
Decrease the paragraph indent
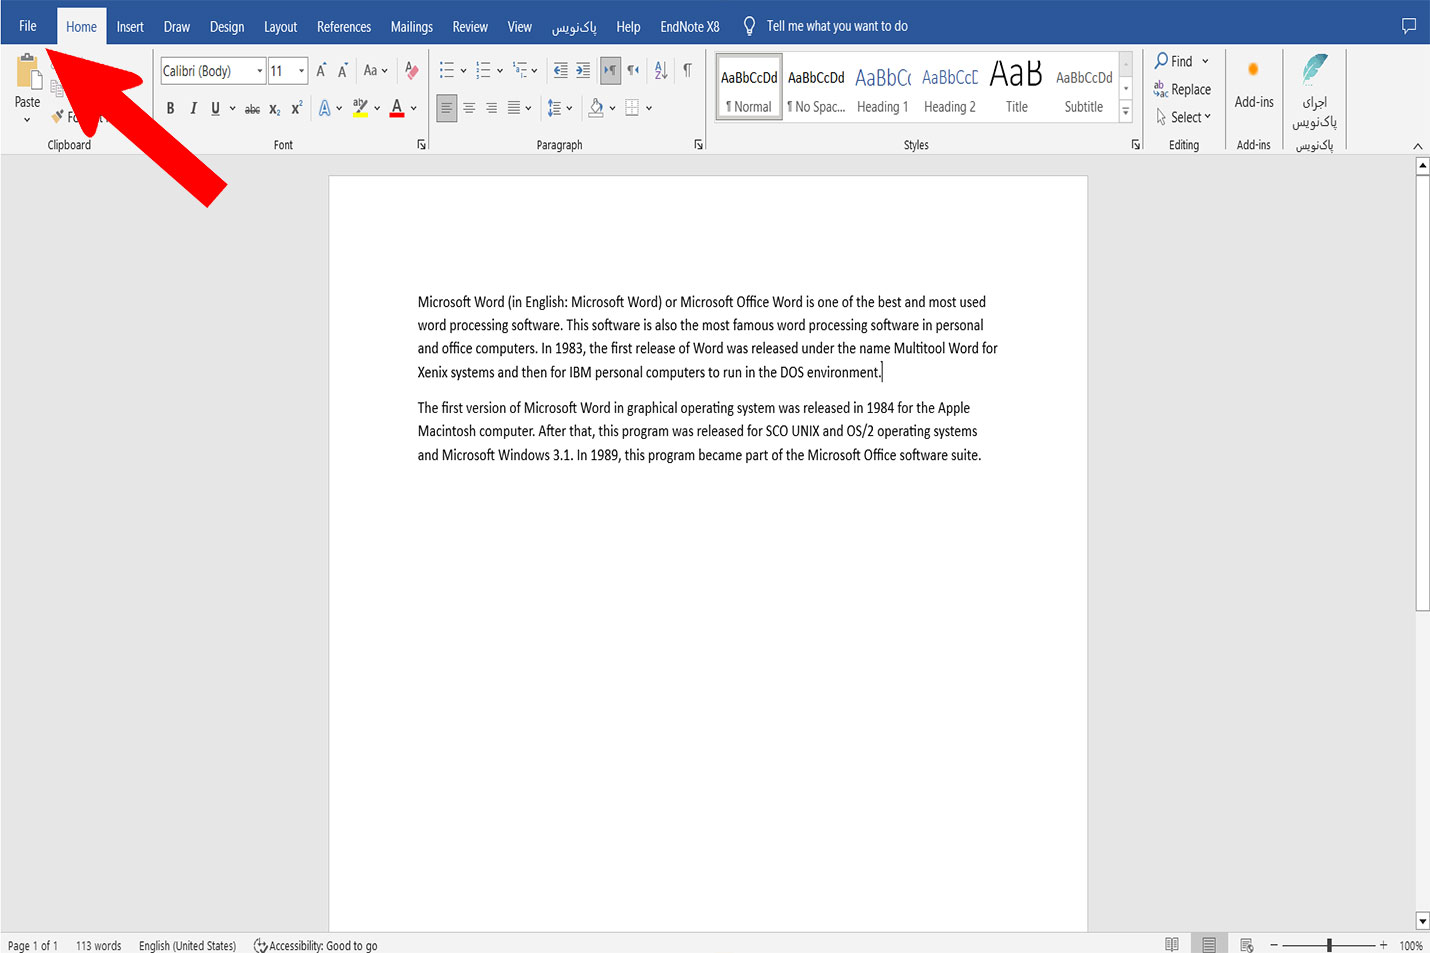560,71
